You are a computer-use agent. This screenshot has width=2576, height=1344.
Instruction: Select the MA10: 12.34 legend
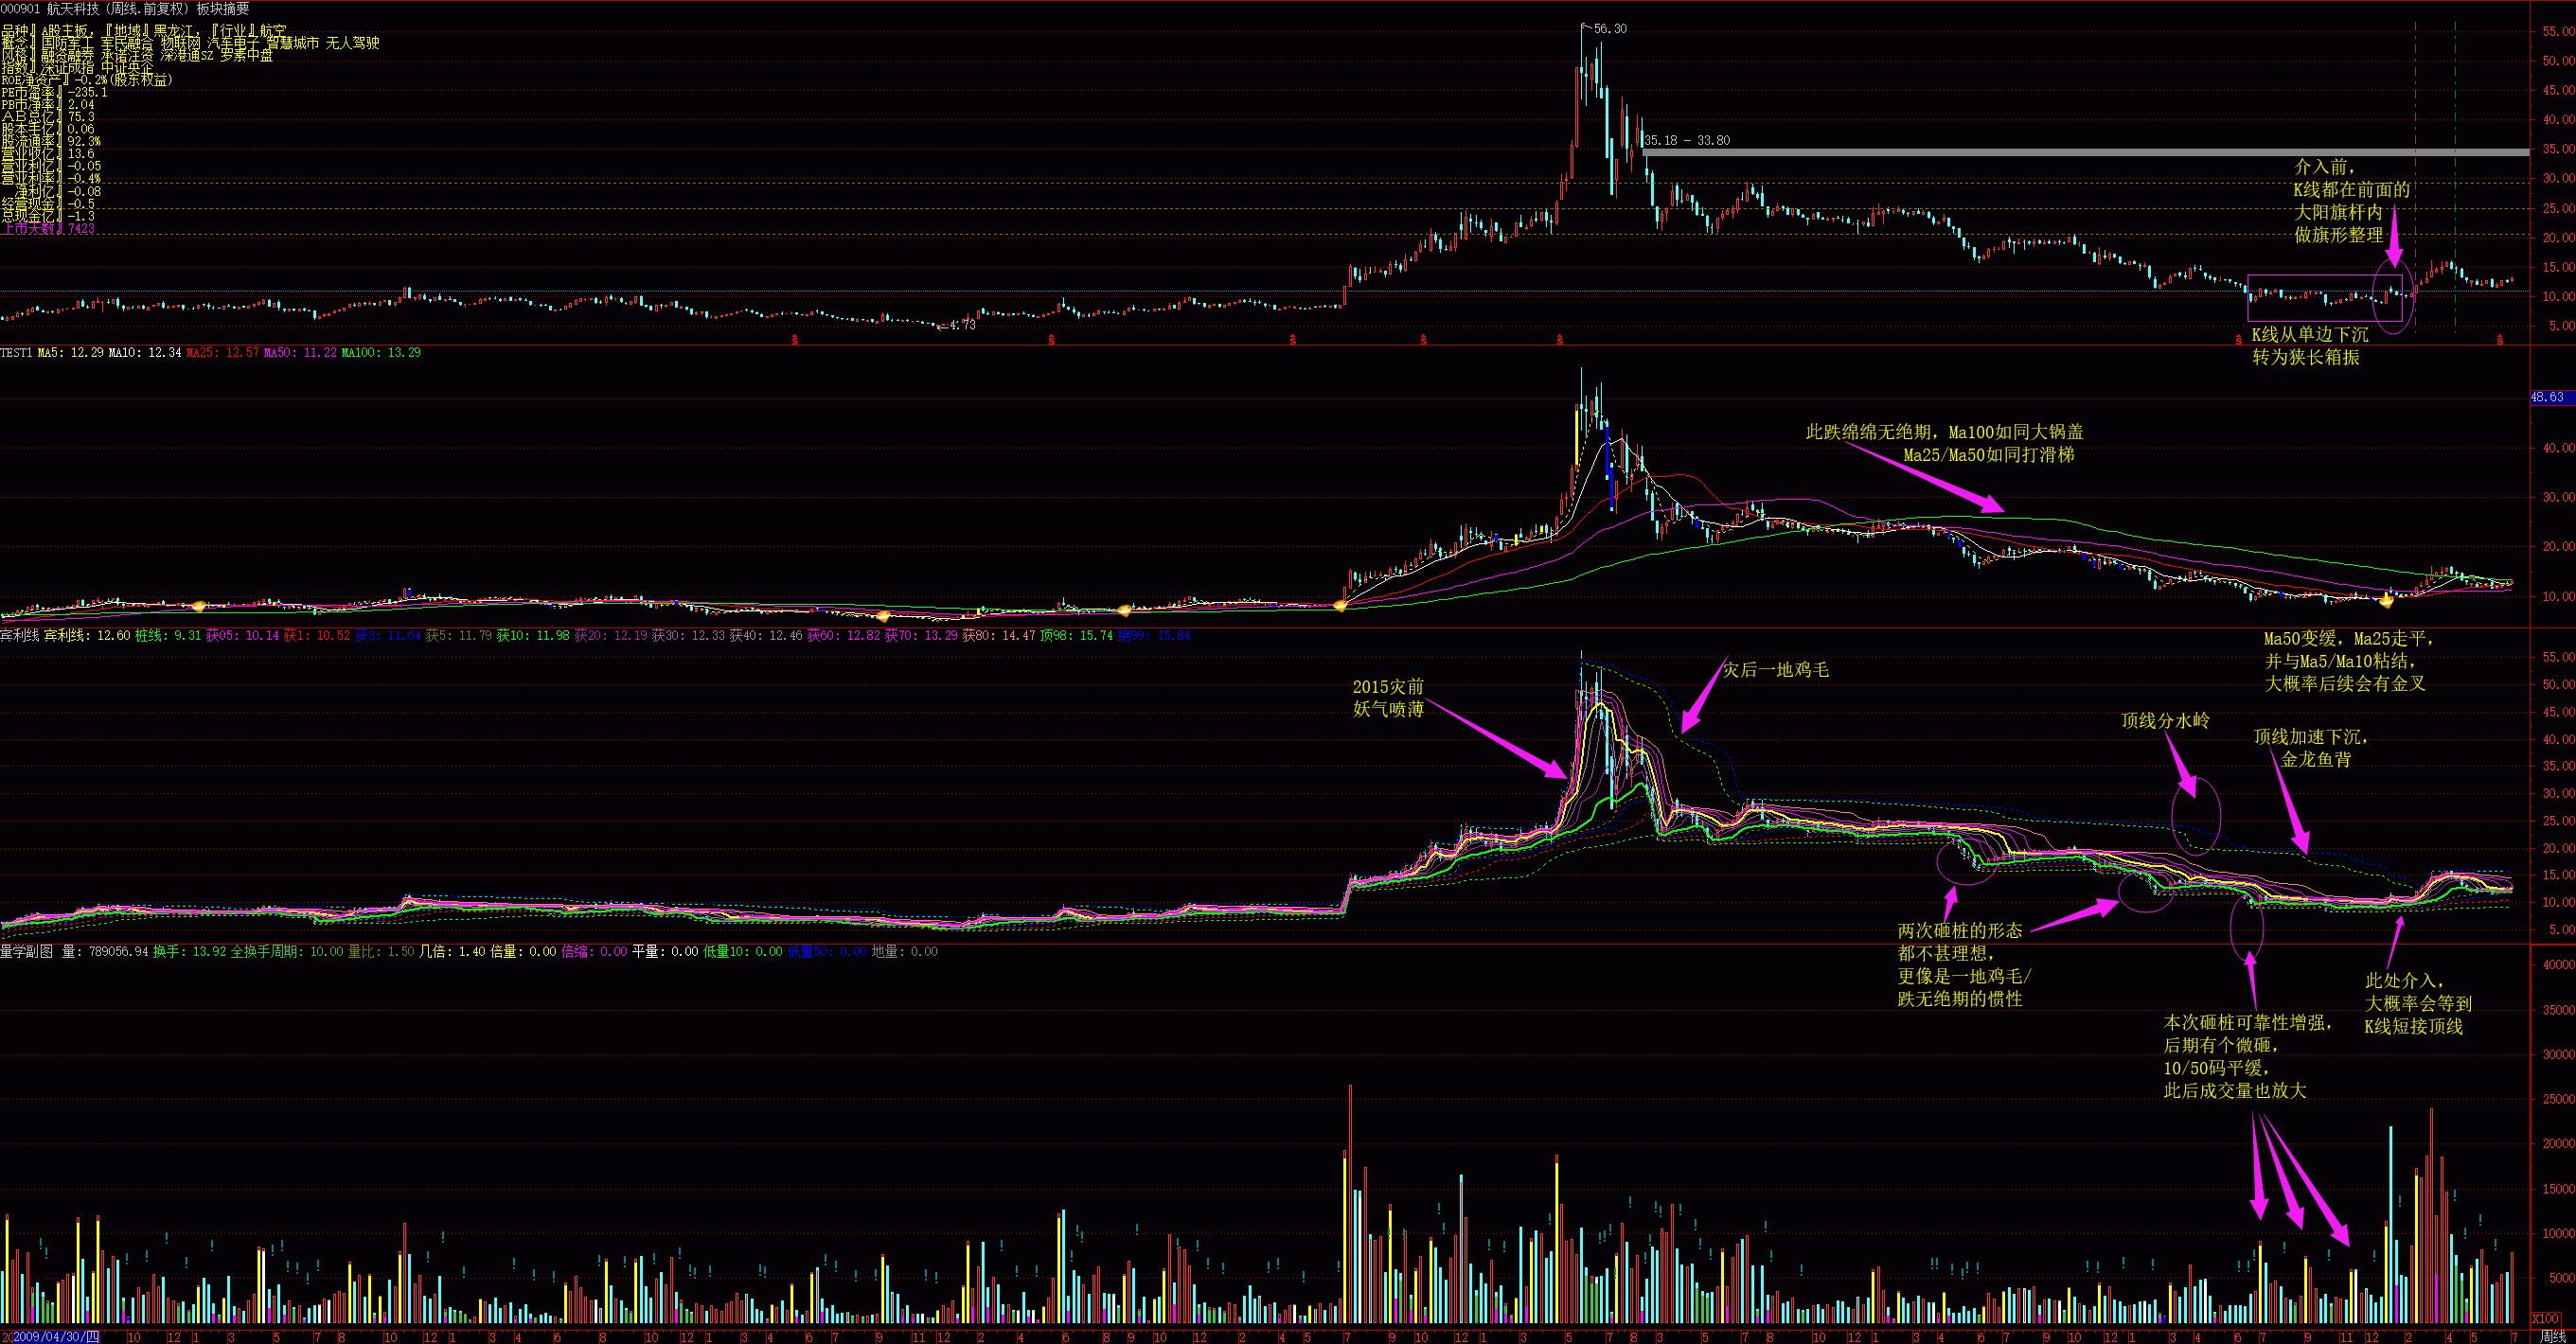pyautogui.click(x=145, y=353)
